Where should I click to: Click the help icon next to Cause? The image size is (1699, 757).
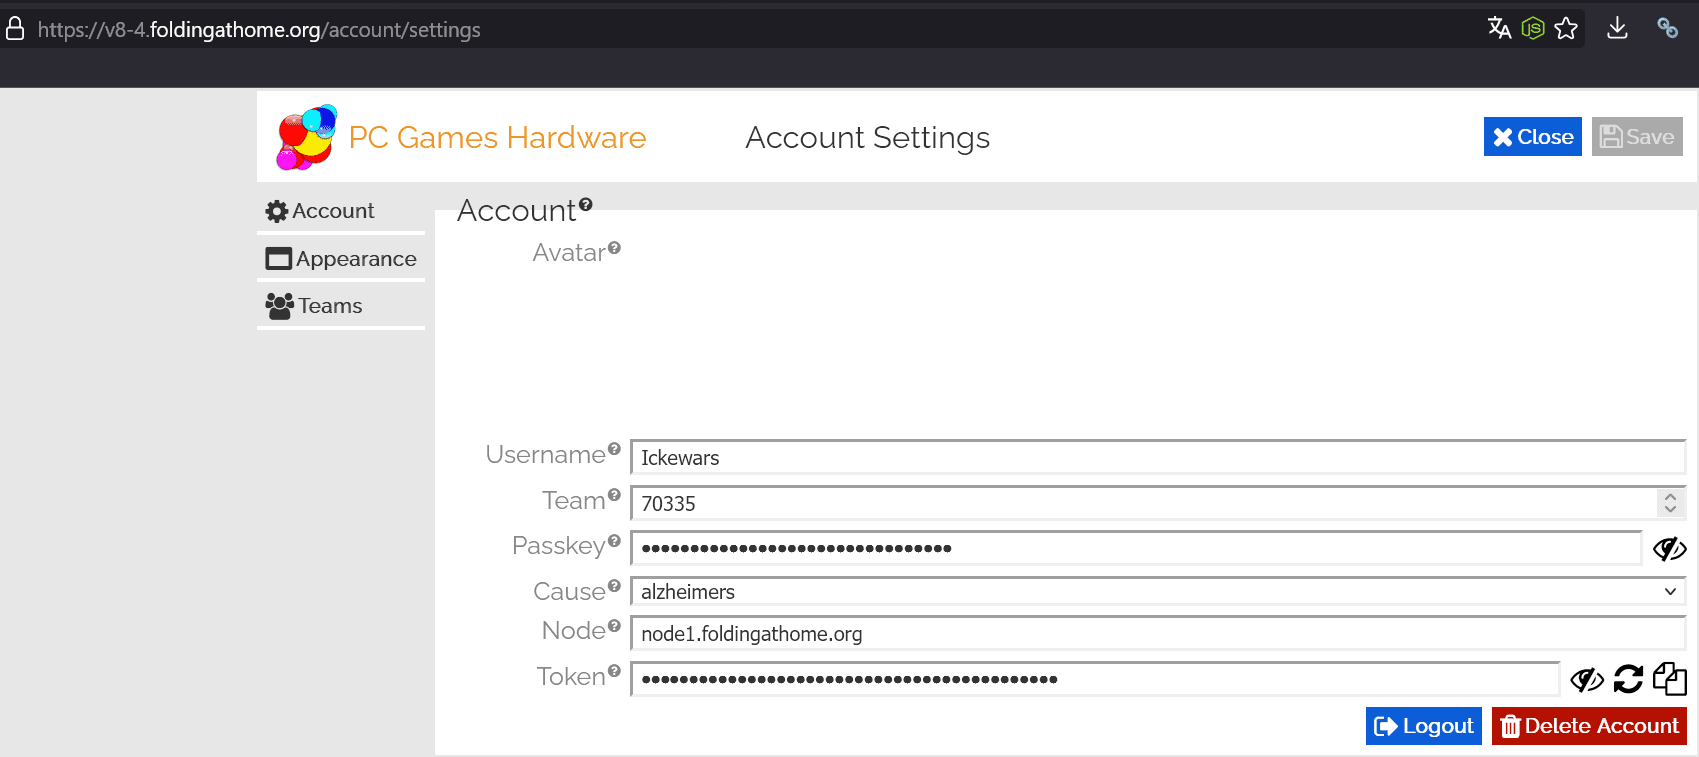pos(614,586)
